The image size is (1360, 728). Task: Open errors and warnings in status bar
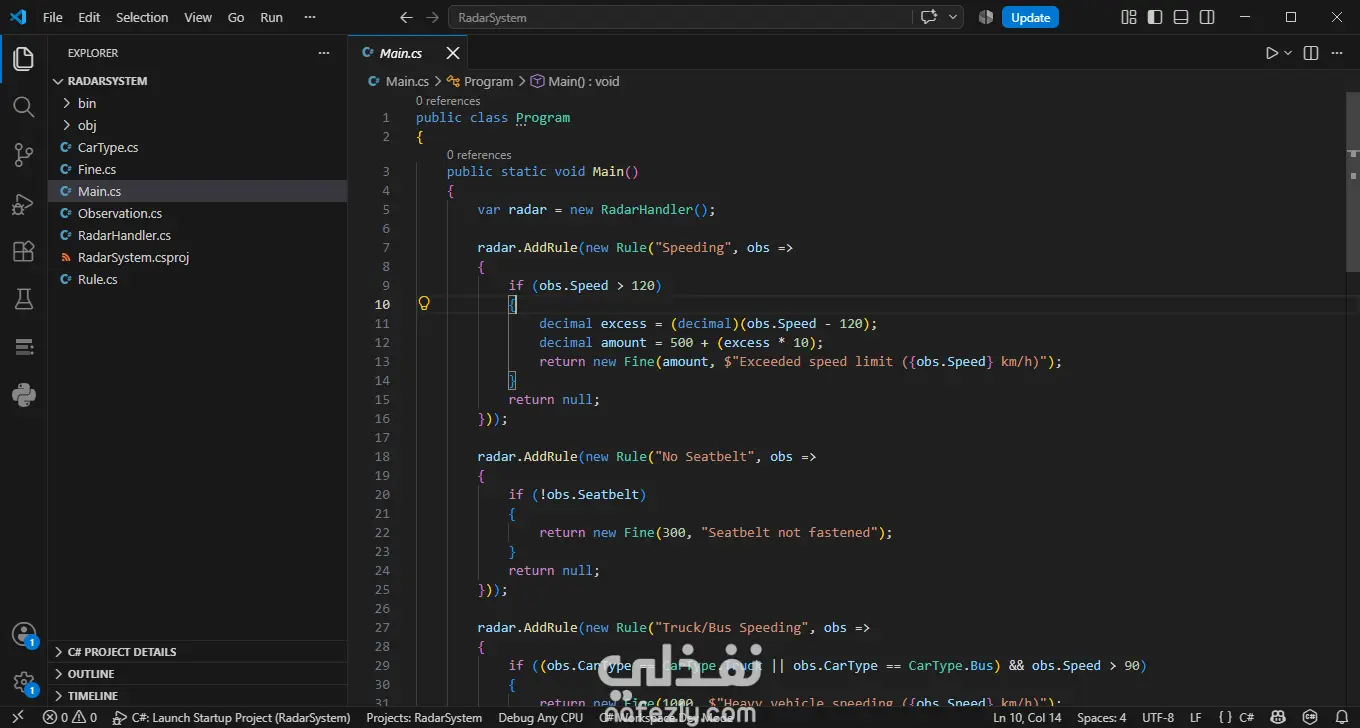[70, 717]
